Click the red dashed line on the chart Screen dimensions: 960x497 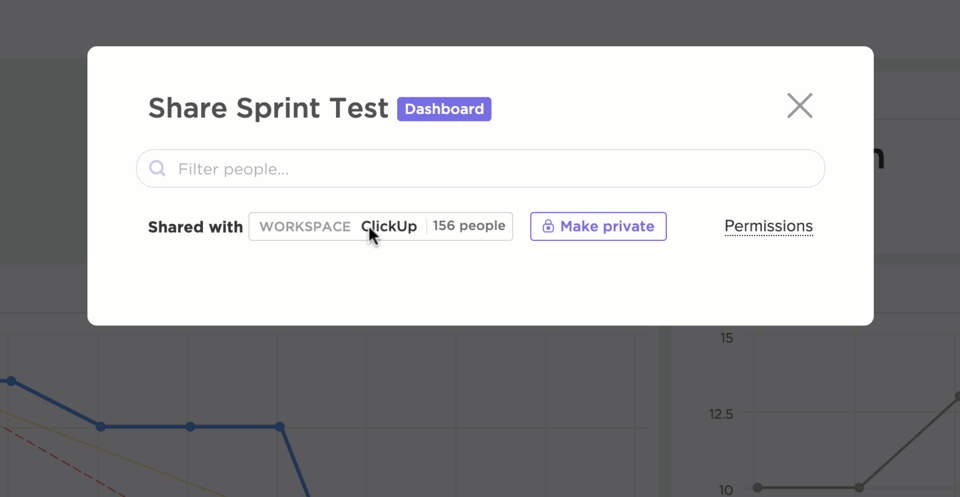tap(60, 460)
